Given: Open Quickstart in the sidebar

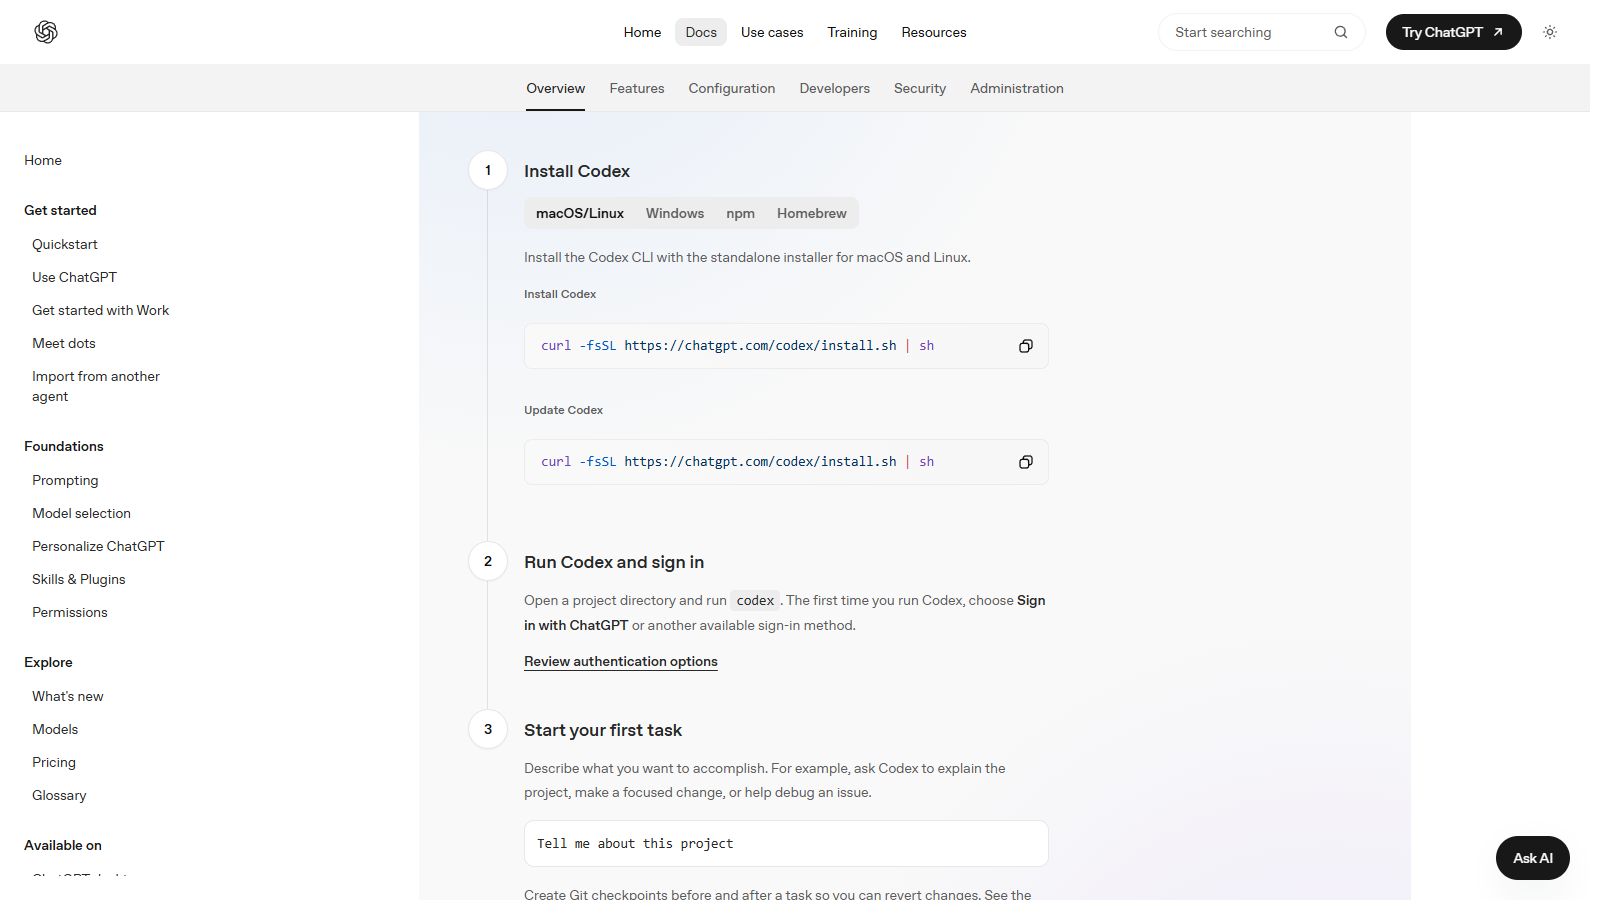Looking at the screenshot, I should pyautogui.click(x=65, y=244).
